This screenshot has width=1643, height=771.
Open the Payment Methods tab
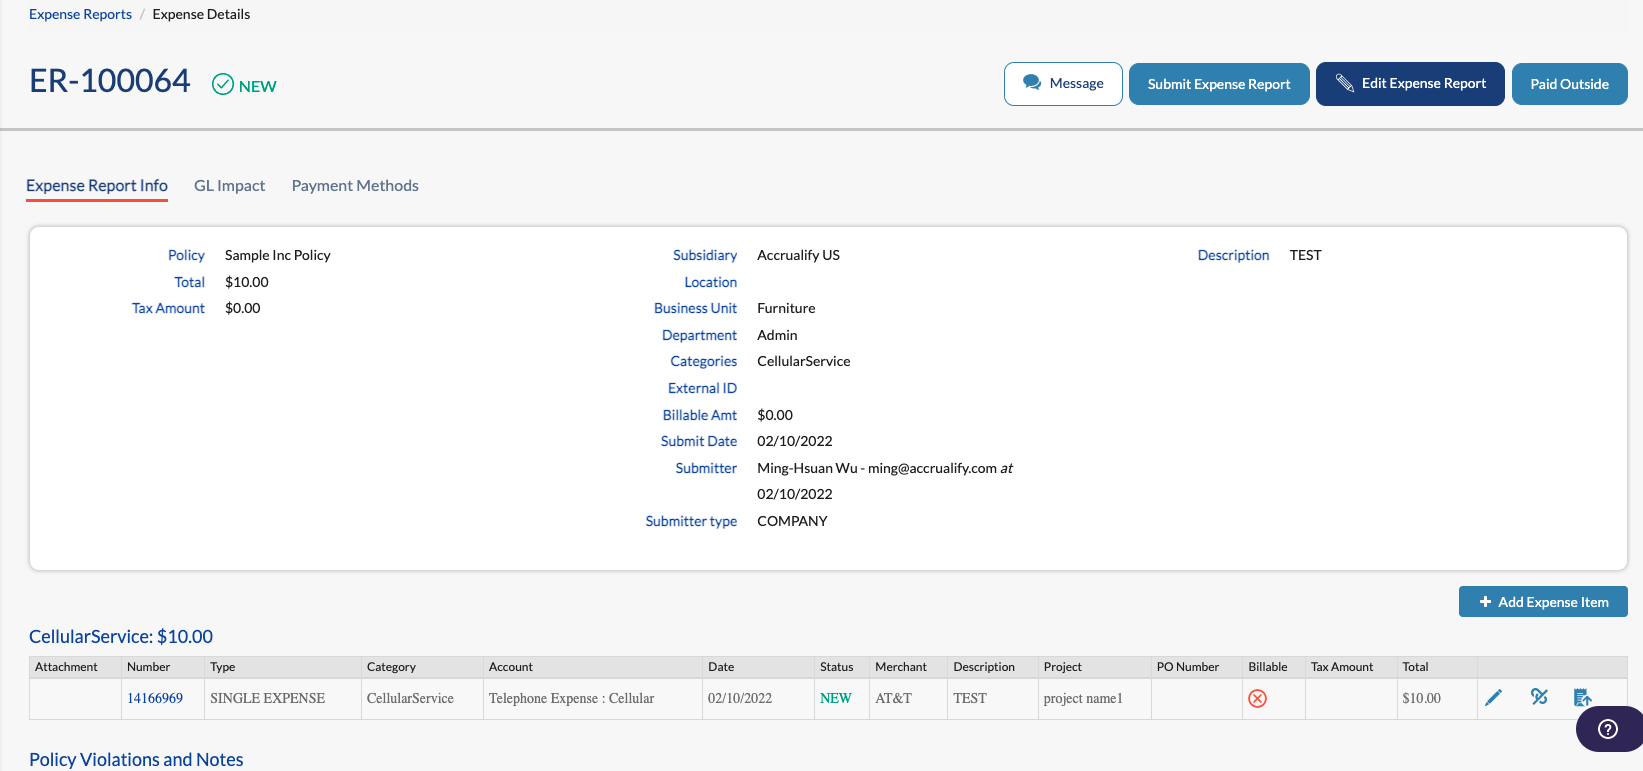click(x=355, y=186)
